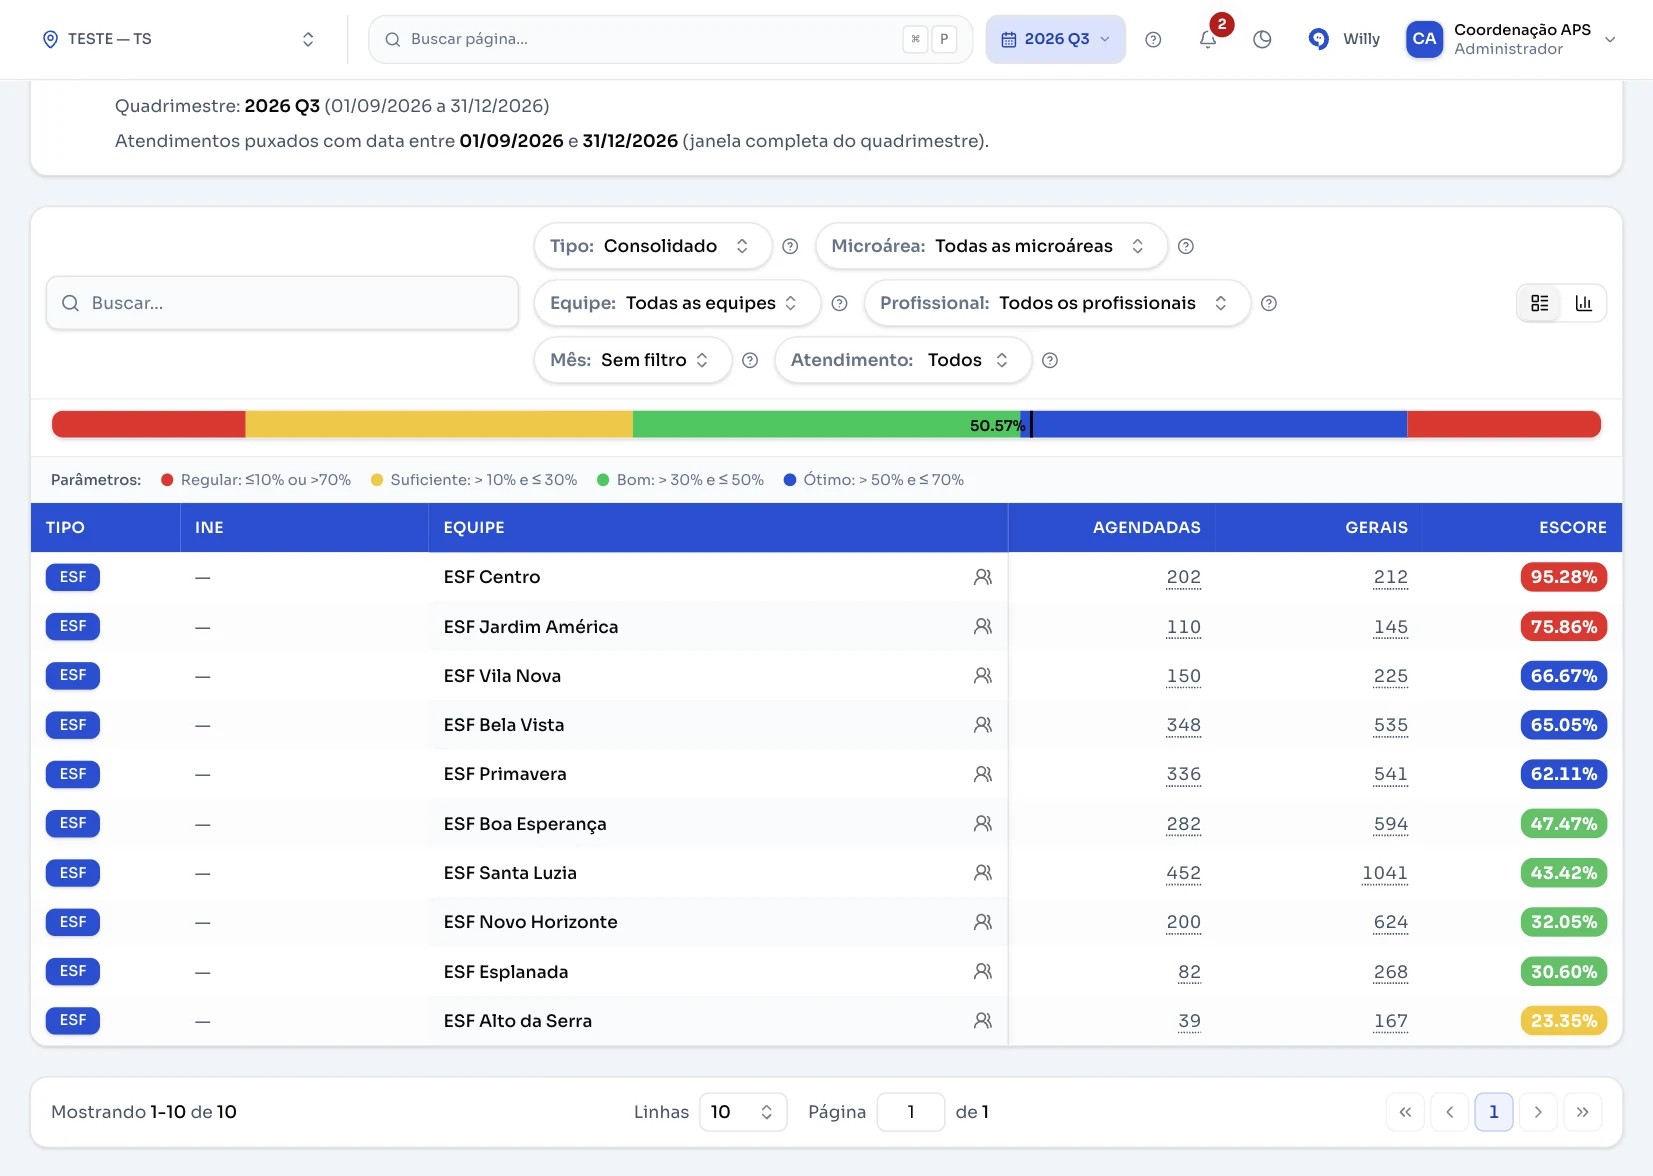The image size is (1653, 1176).
Task: Click the Buscar table search field
Action: point(282,303)
